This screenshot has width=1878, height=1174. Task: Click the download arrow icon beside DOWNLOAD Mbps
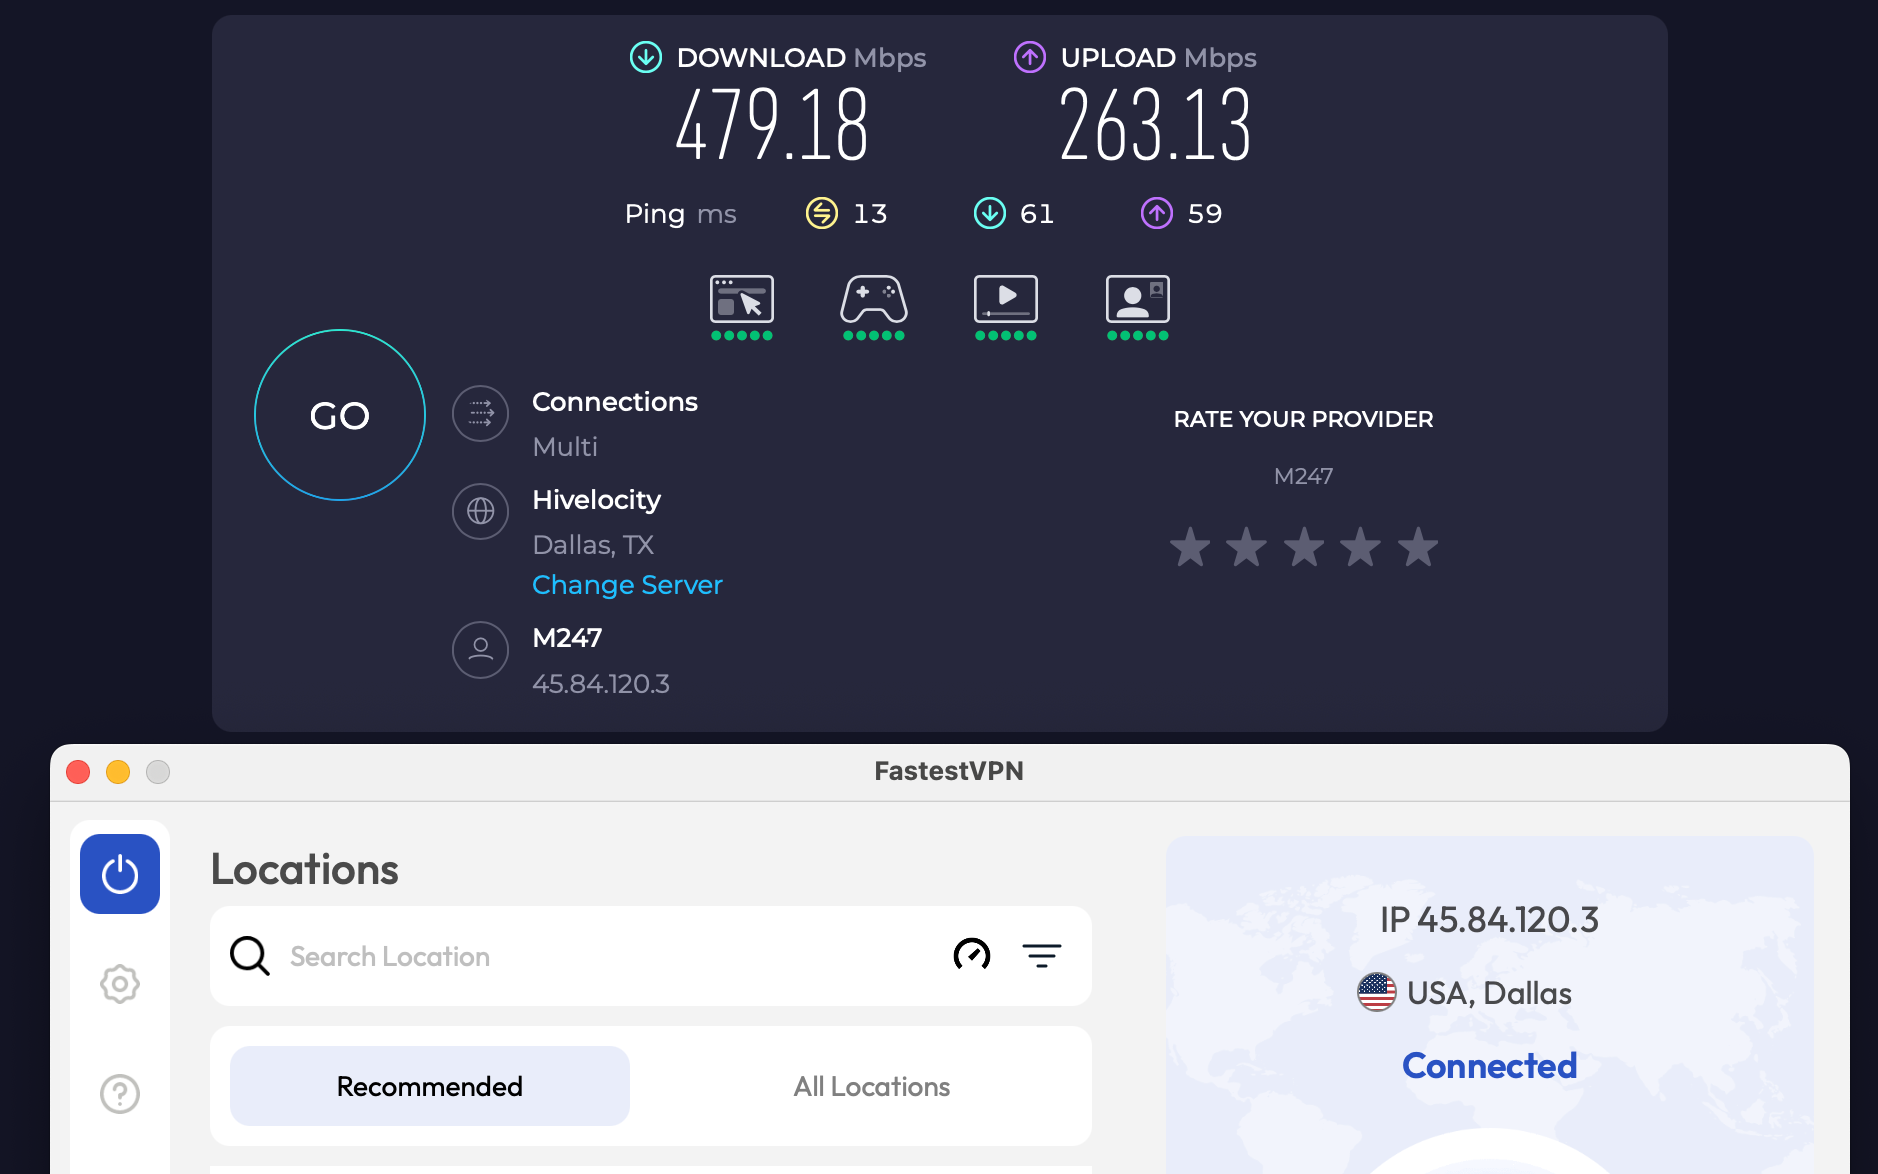[x=646, y=57]
